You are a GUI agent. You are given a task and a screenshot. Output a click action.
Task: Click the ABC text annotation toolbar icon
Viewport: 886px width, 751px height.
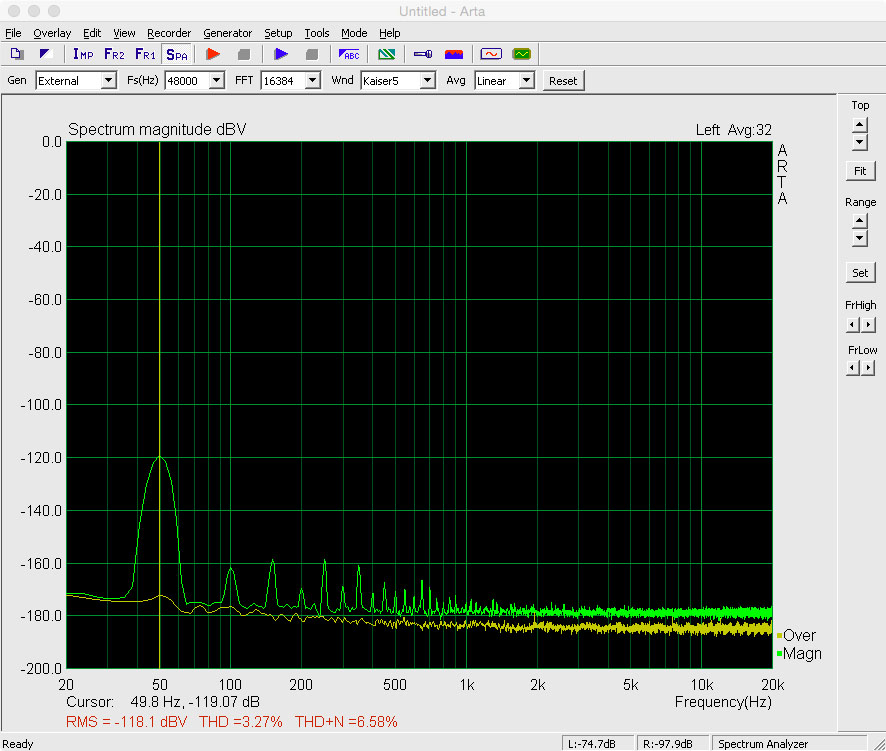coord(349,54)
